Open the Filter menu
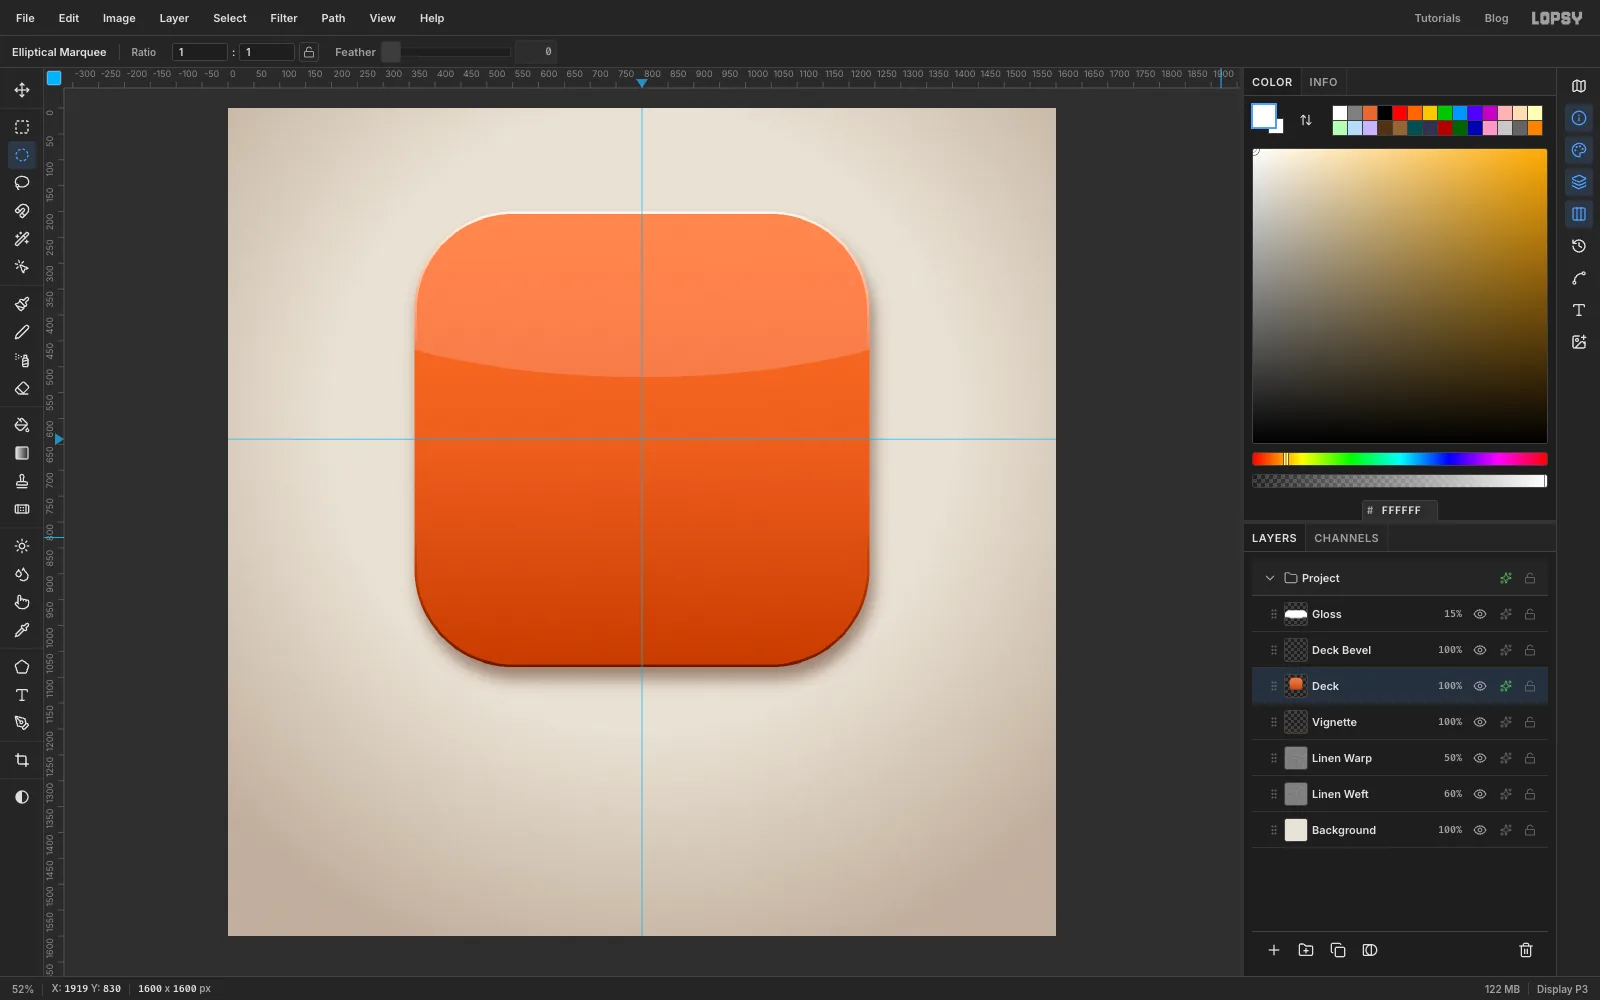Screen dimensions: 1600x1000 tap(284, 18)
